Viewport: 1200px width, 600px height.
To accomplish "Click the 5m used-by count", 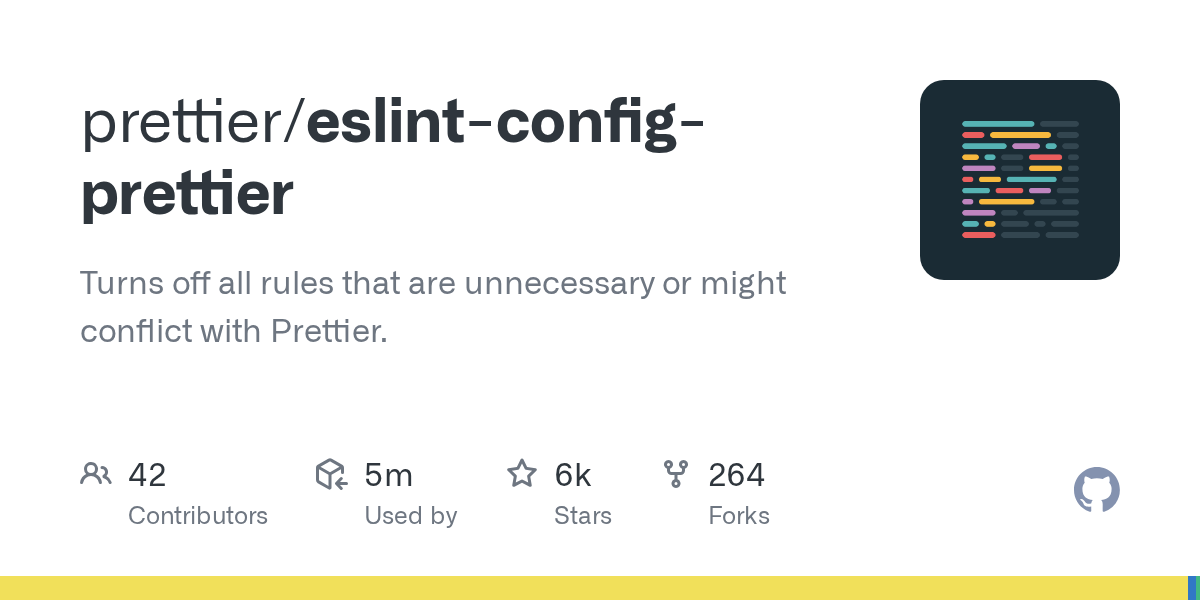I will (x=389, y=475).
